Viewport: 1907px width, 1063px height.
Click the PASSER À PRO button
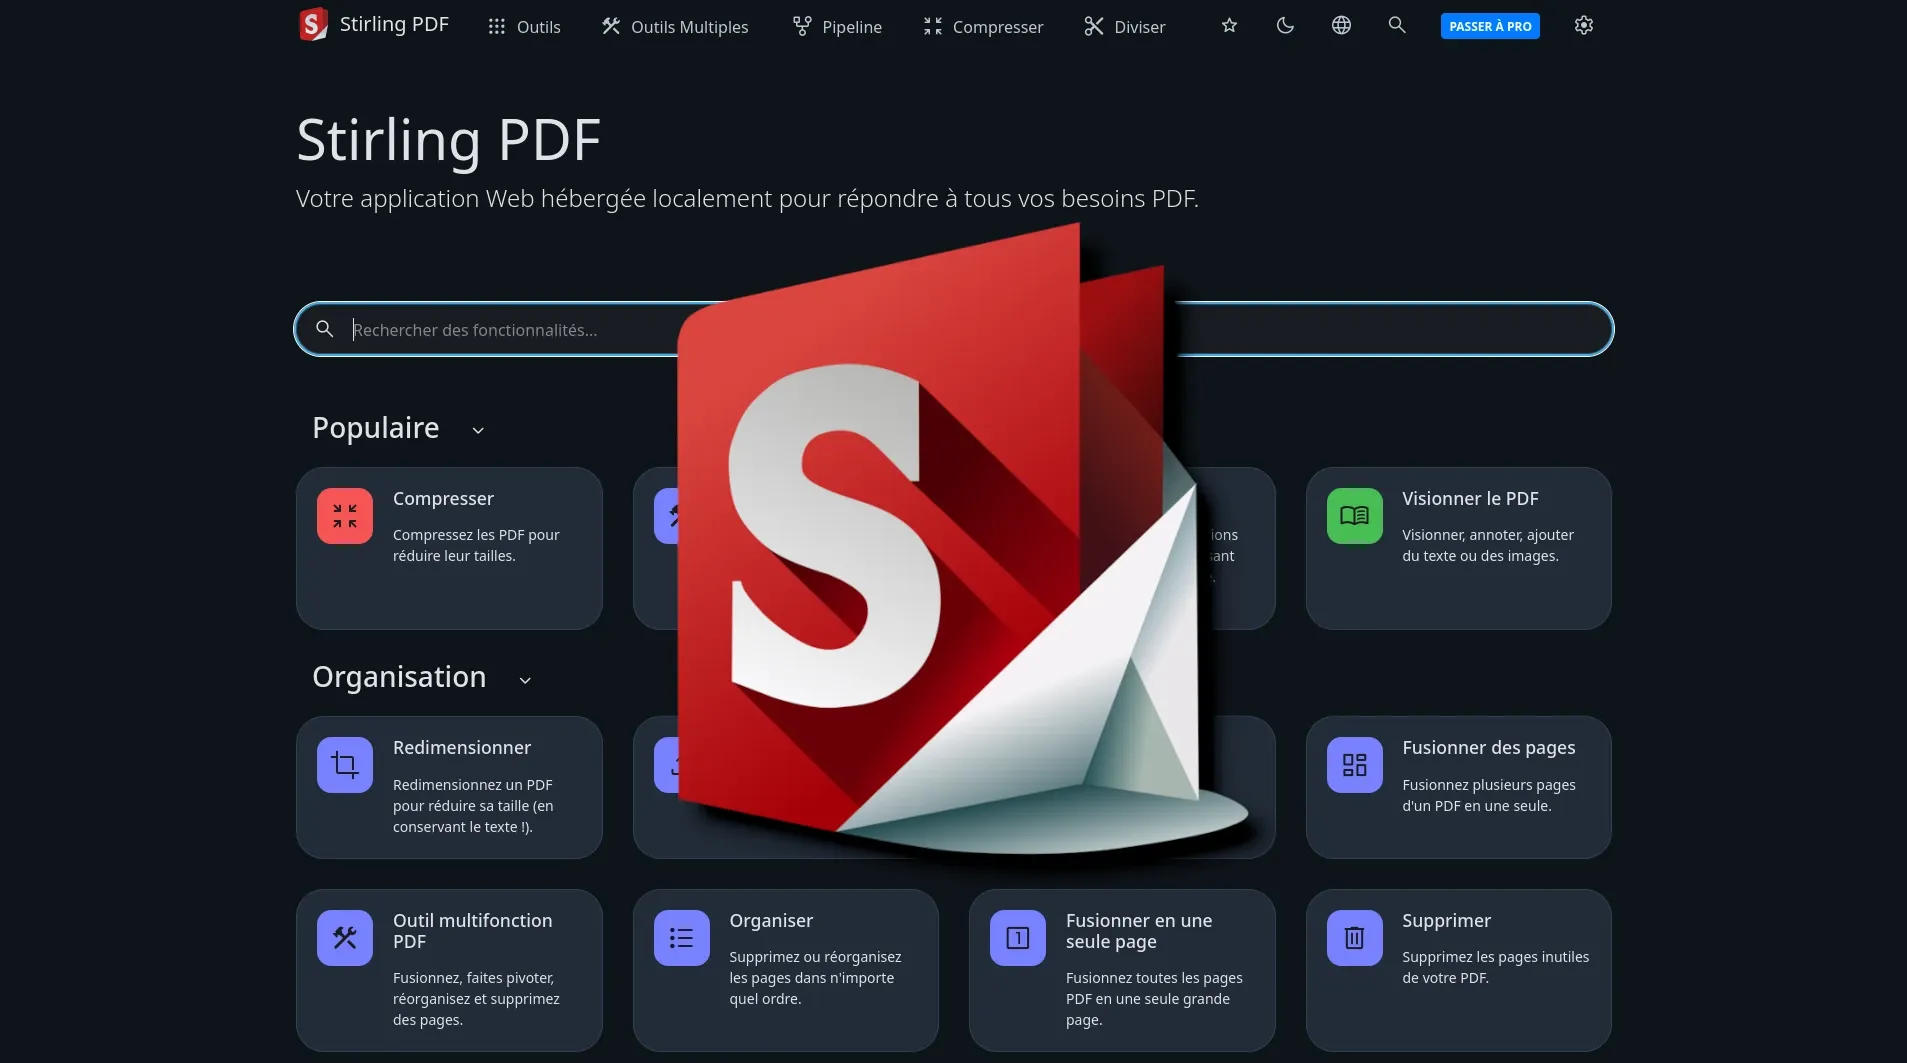pos(1489,25)
